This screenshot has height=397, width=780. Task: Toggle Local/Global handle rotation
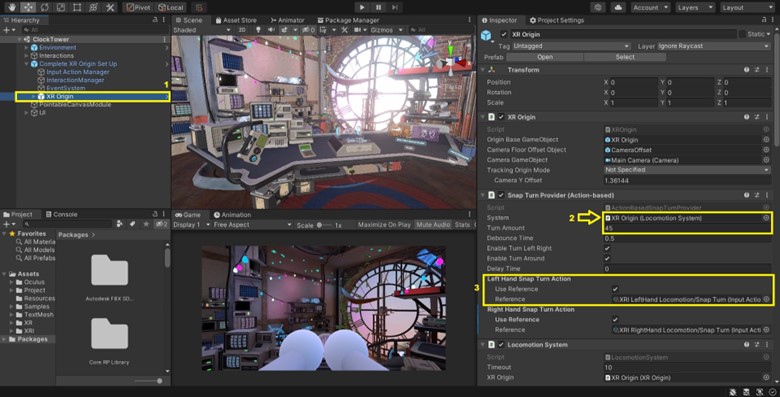171,7
